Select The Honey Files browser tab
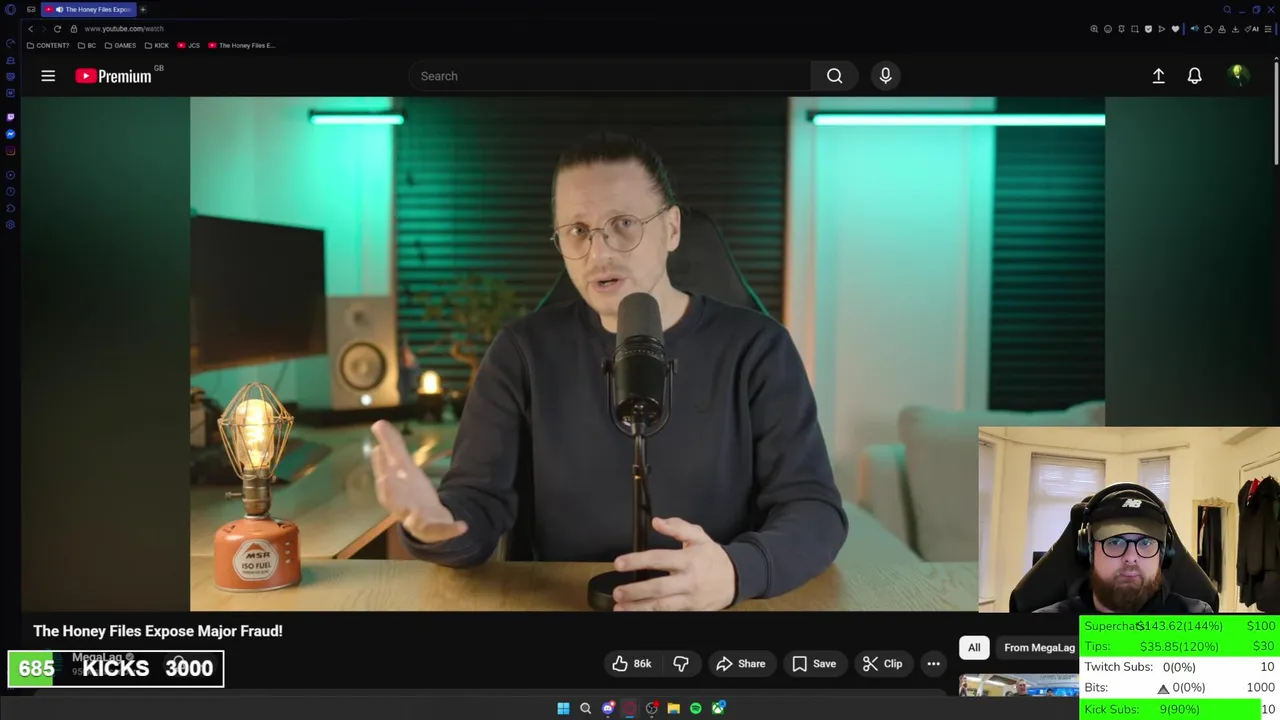 [88, 10]
